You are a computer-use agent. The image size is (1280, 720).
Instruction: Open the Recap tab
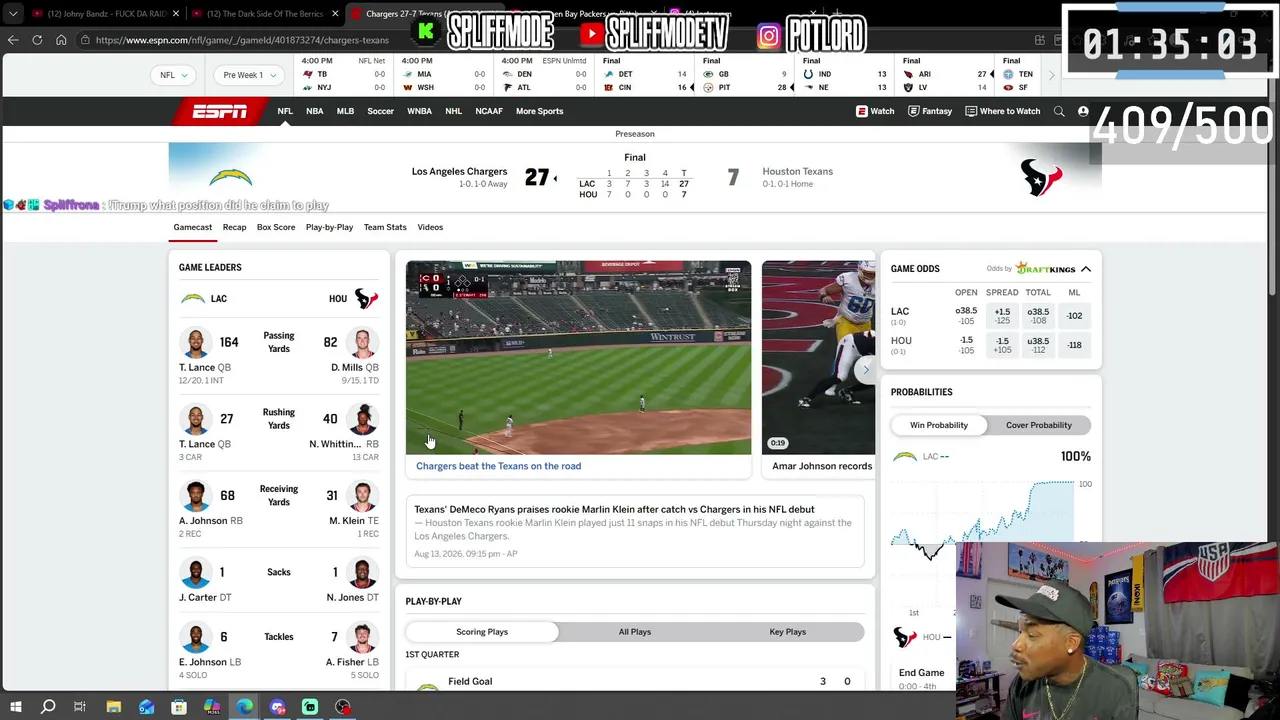coord(234,227)
